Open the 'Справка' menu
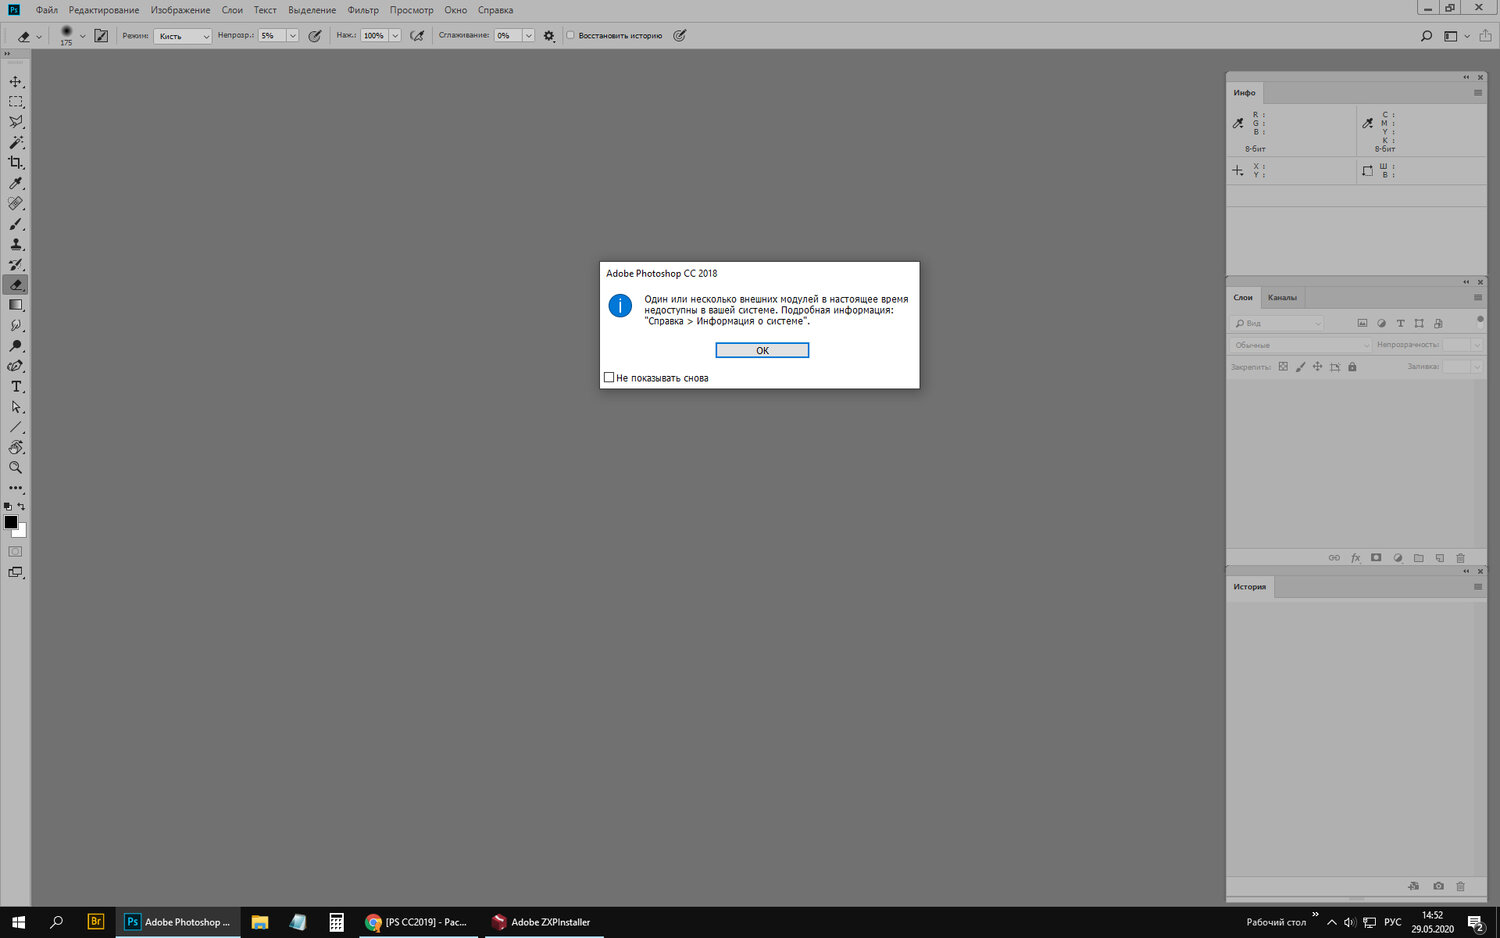The image size is (1500, 938). (x=496, y=10)
